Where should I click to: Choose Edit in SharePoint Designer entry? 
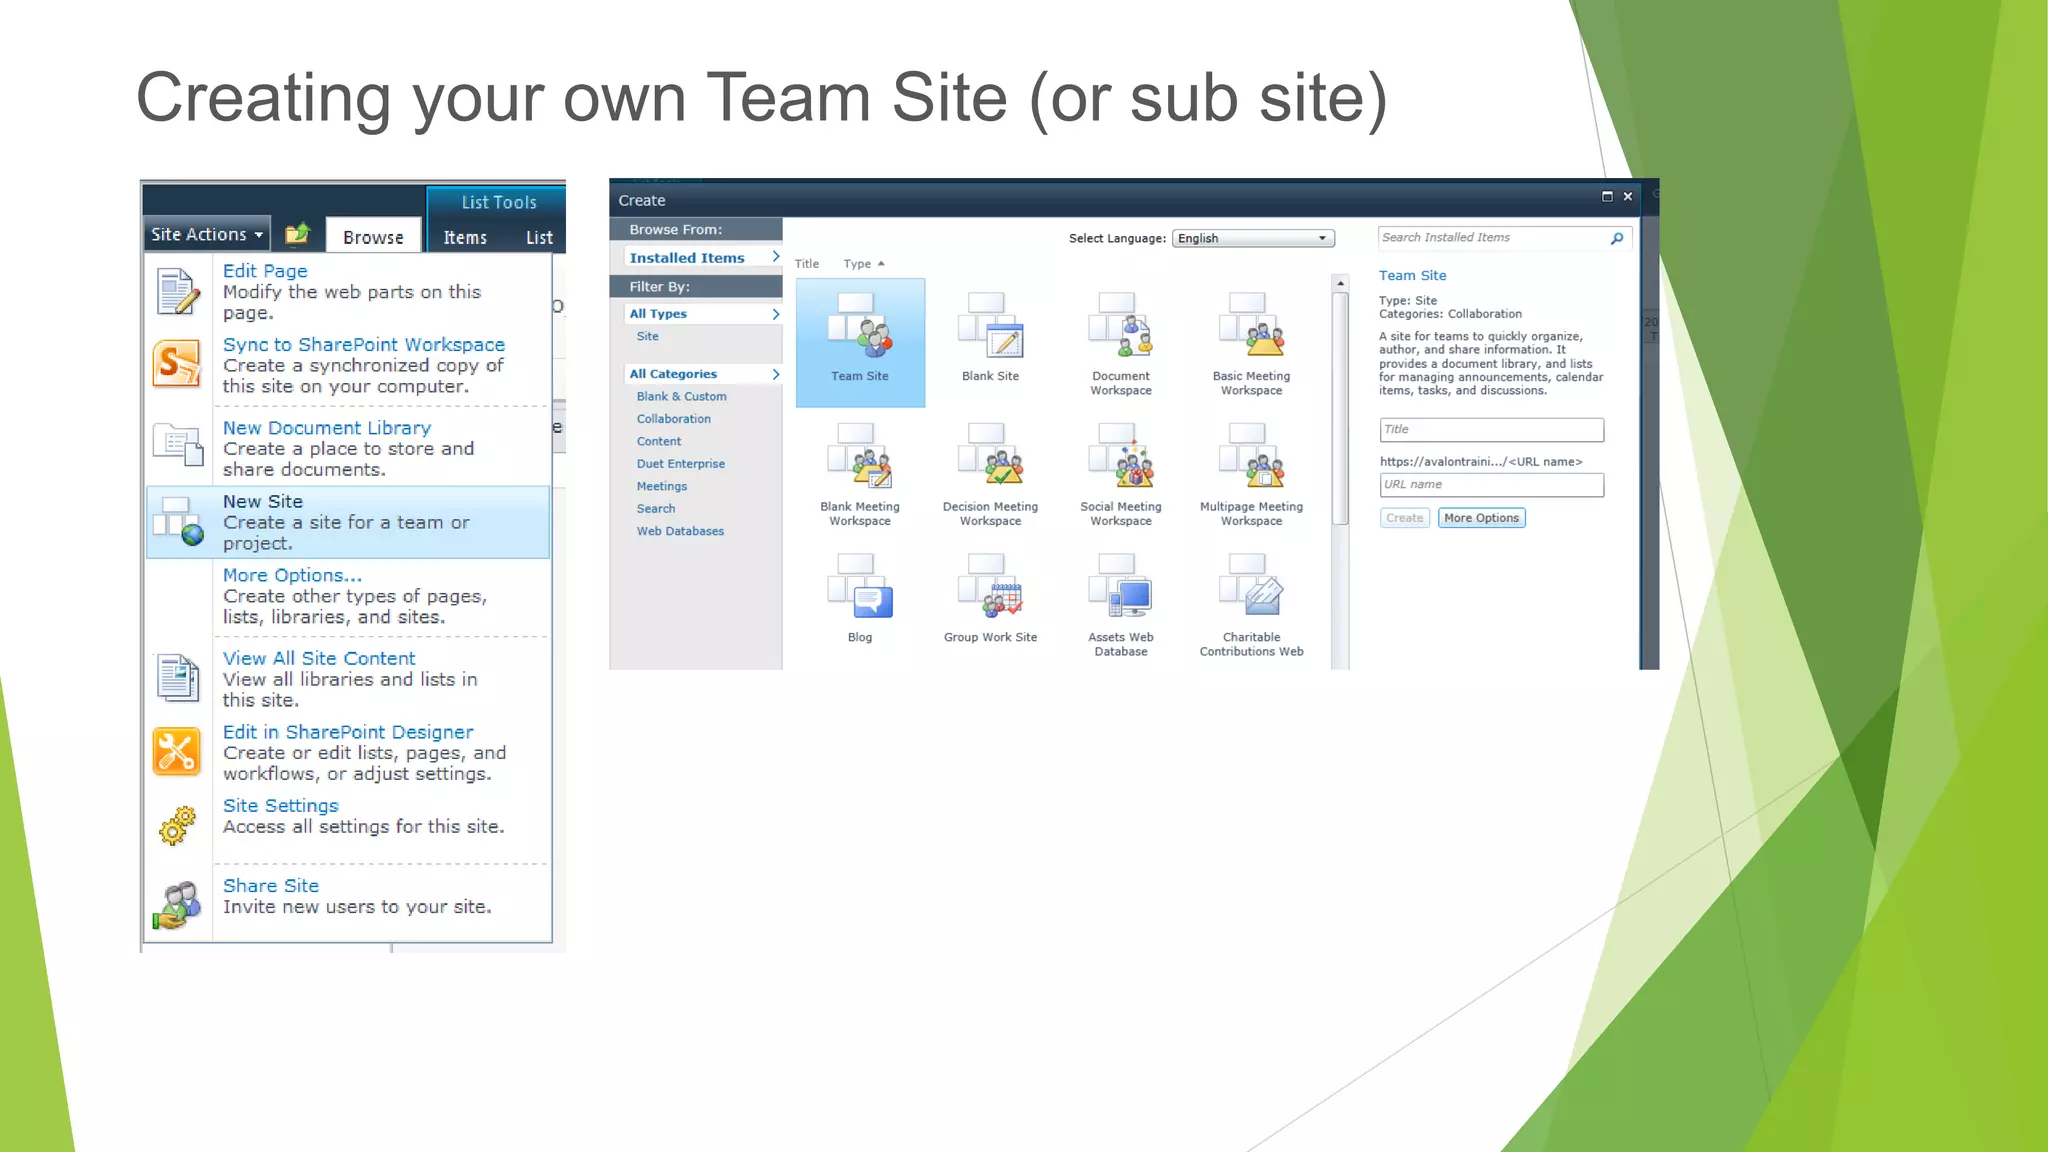coord(348,752)
